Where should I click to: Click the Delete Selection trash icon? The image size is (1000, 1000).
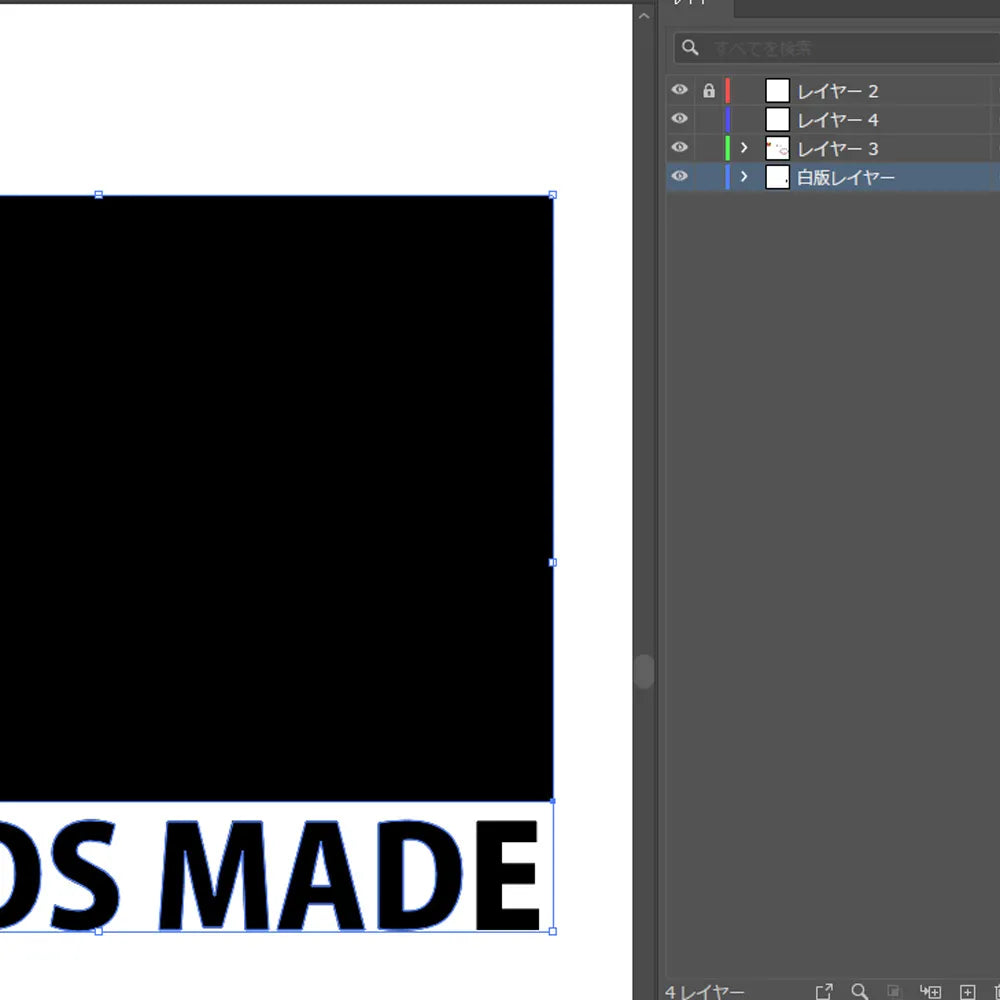click(x=996, y=991)
